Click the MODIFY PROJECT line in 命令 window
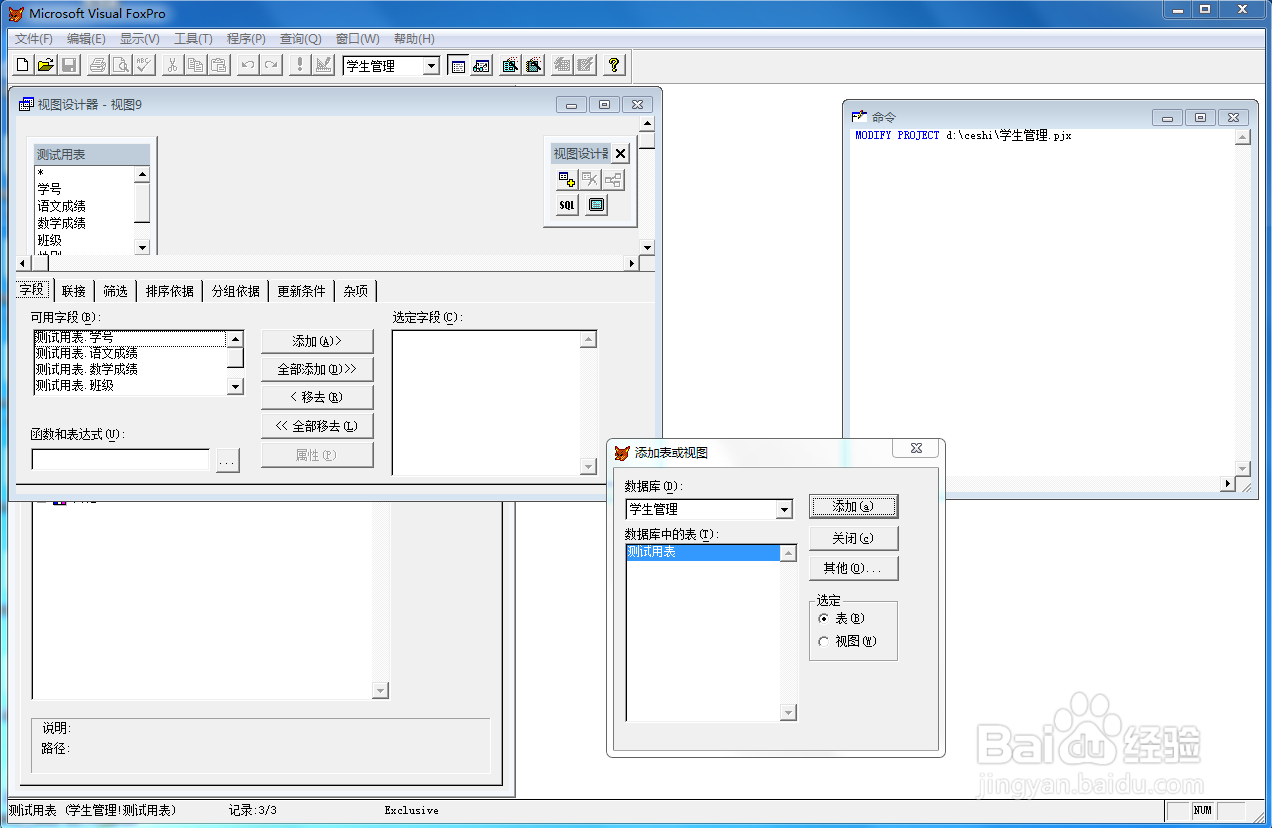The image size is (1272, 828). 963,135
